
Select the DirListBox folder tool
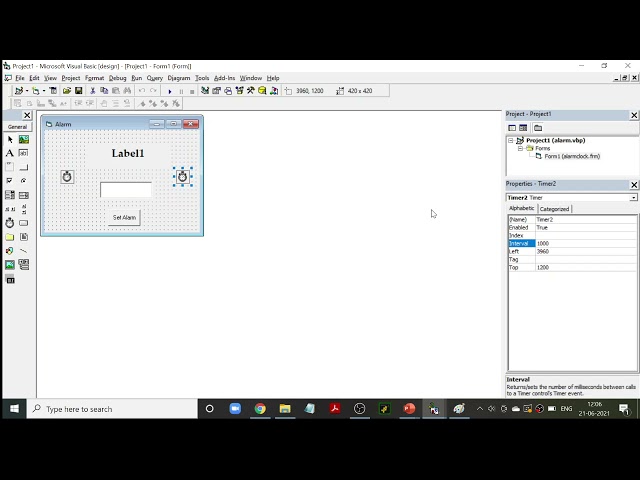point(10,237)
